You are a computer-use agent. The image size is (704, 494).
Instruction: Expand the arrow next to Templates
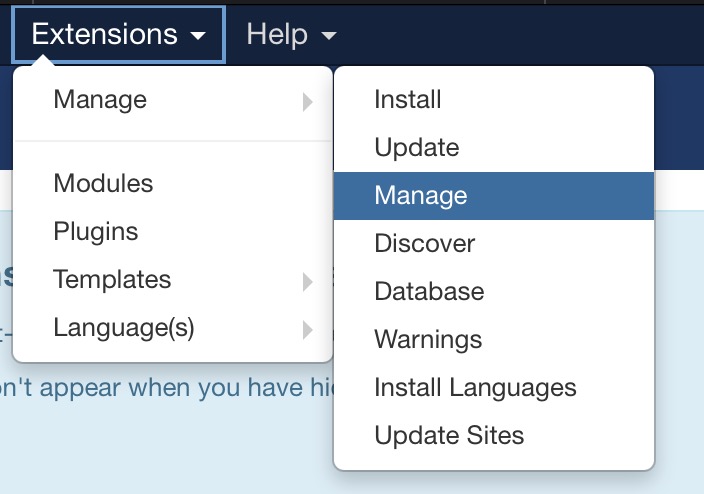pos(308,282)
